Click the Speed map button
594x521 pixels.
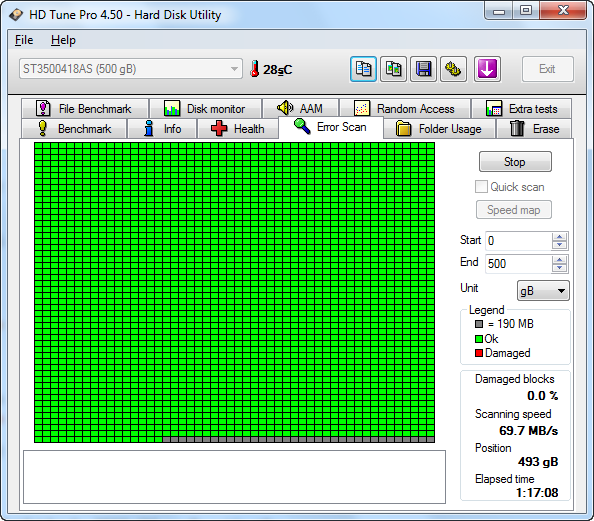point(514,210)
